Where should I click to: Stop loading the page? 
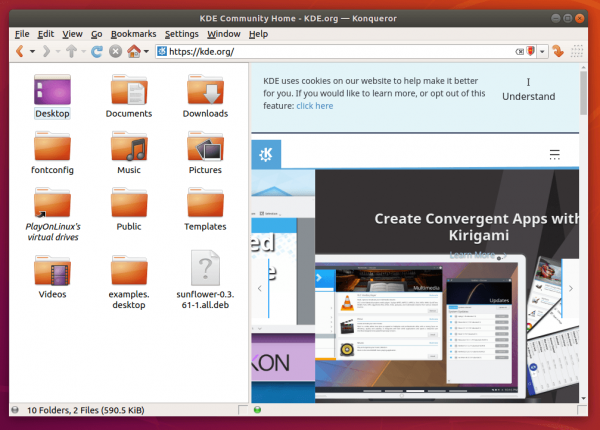pos(115,51)
